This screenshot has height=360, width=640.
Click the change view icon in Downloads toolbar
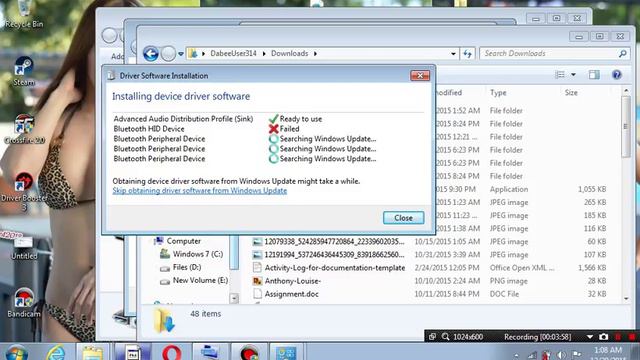pyautogui.click(x=560, y=75)
